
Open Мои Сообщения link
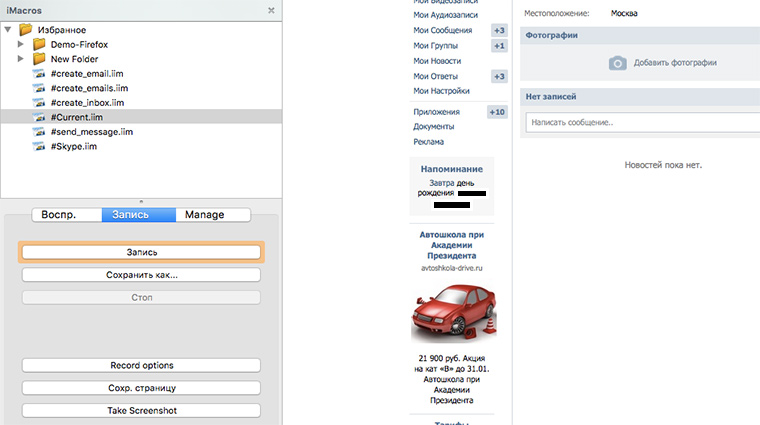(443, 30)
